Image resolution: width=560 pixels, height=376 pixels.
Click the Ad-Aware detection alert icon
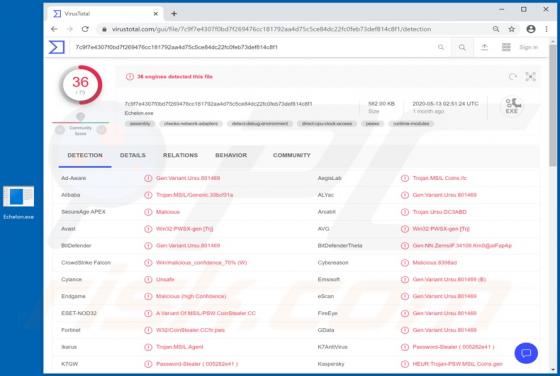[x=148, y=178]
